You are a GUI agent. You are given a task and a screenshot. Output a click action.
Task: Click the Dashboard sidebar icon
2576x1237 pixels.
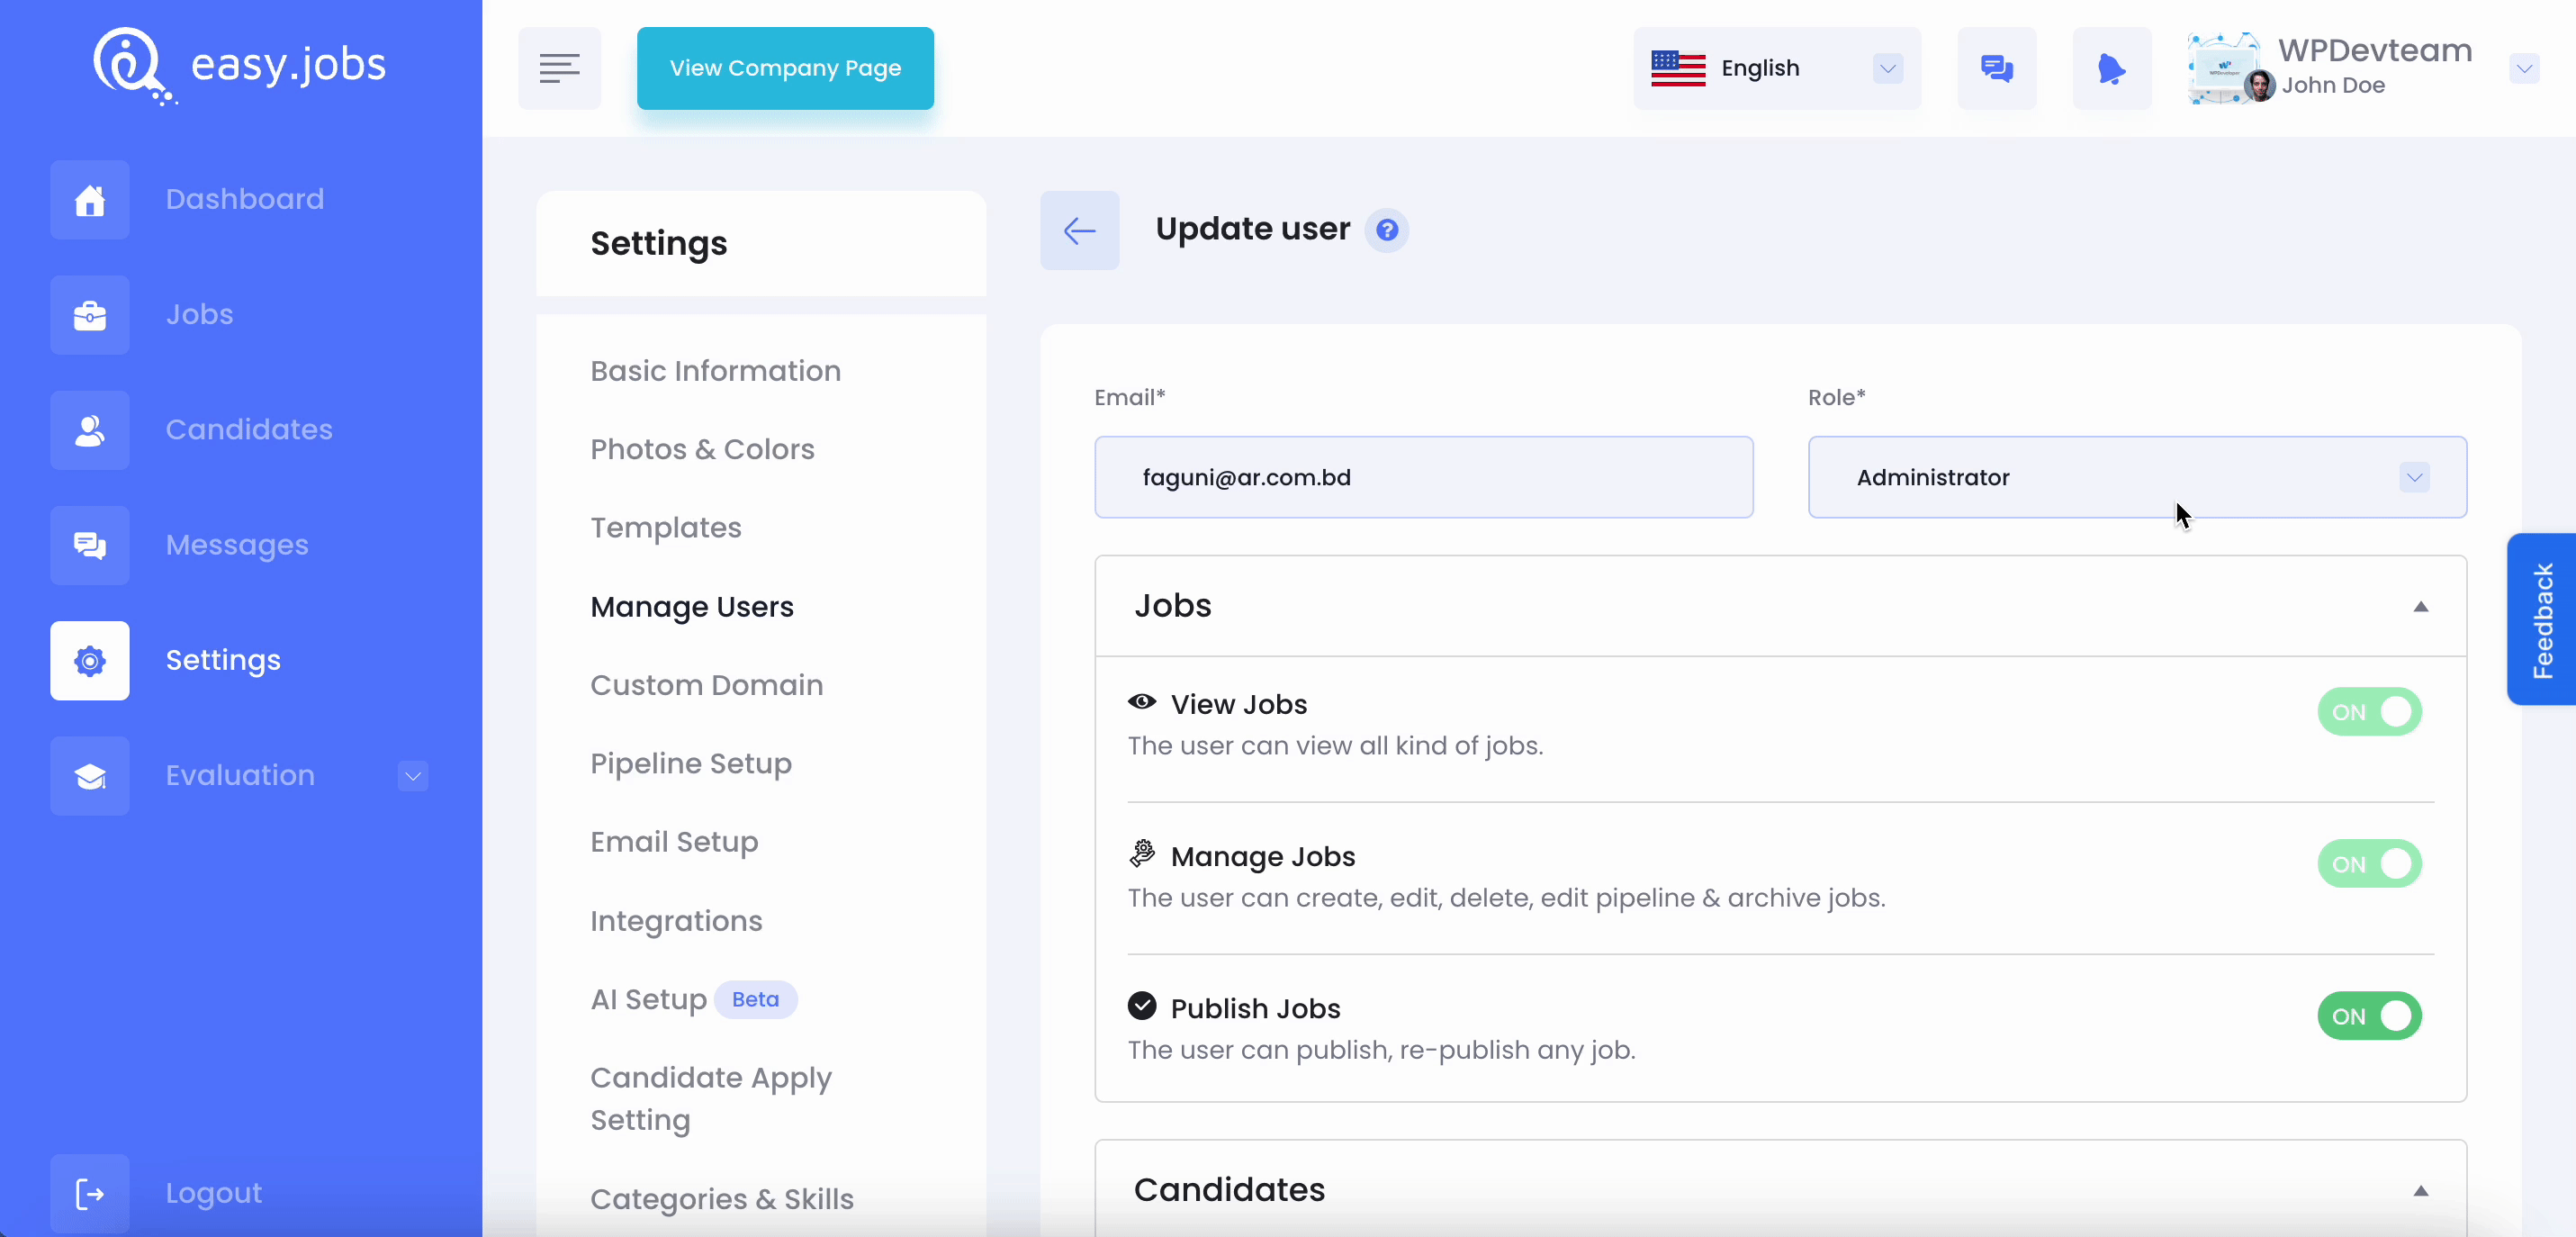click(x=90, y=199)
